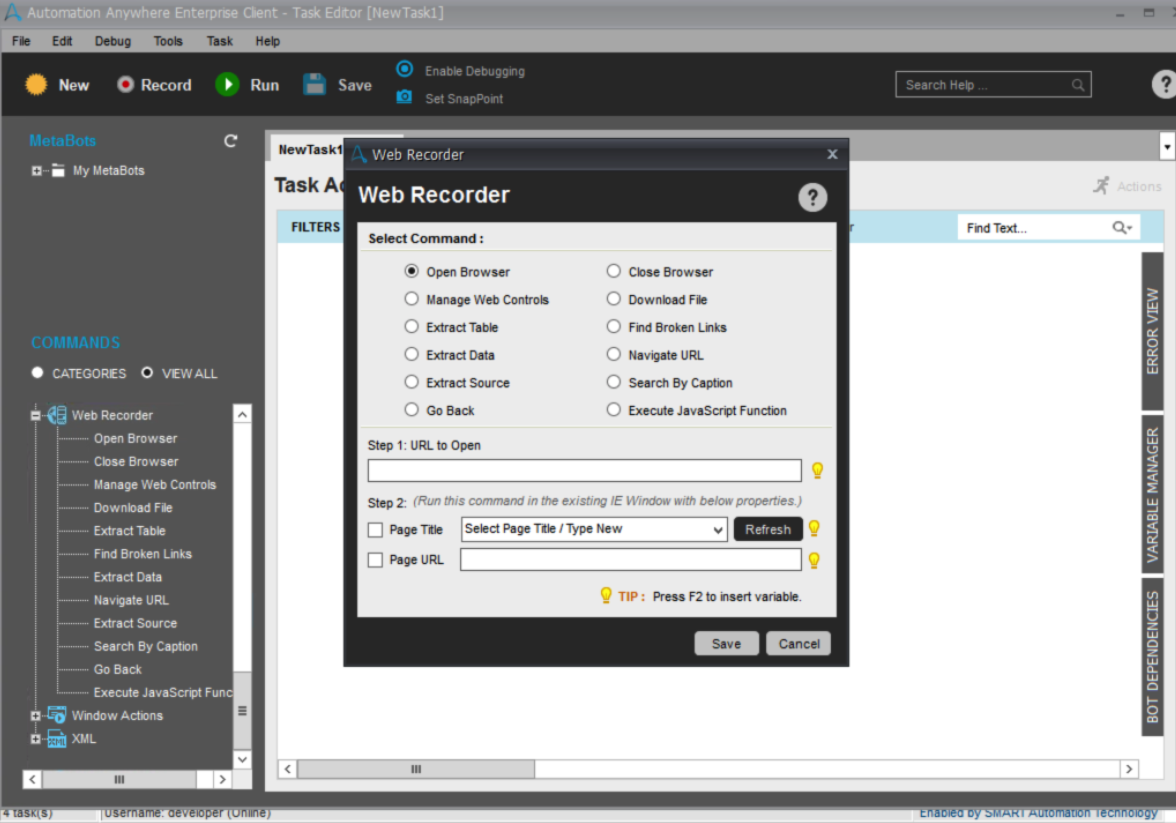Click the commands panel horizontal scrollbar thumb
The height and width of the screenshot is (823, 1176).
coord(119,779)
